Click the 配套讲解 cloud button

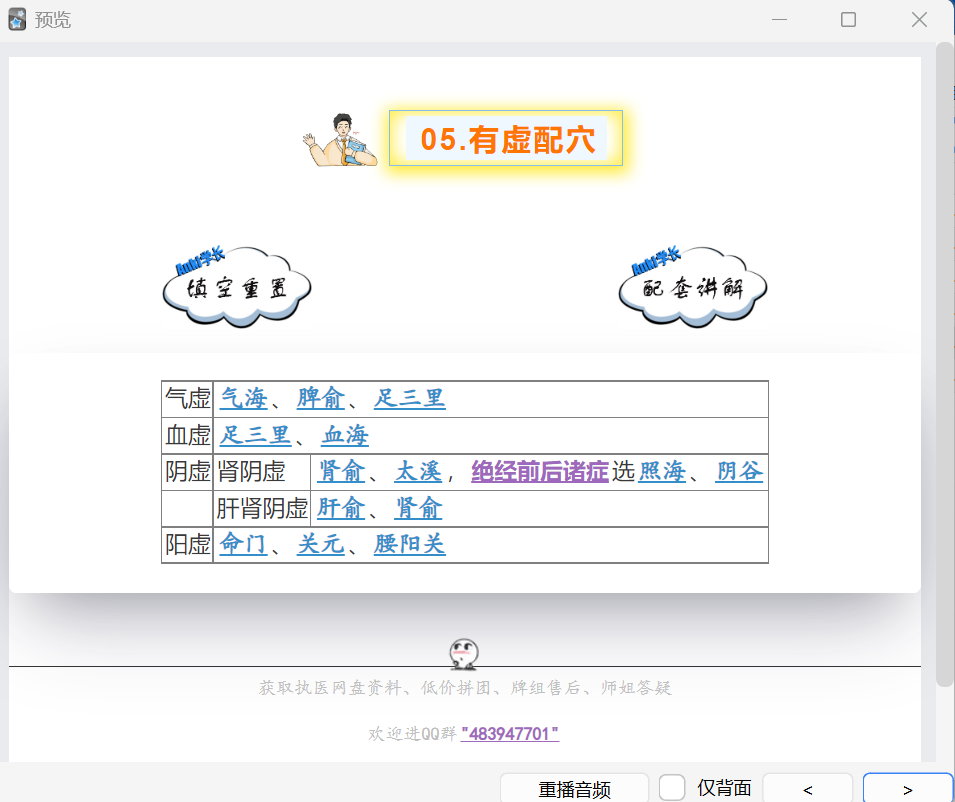(x=692, y=286)
